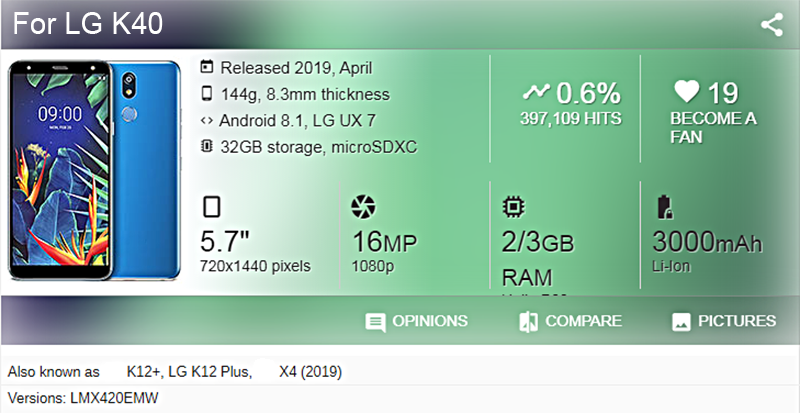Viewport: 800px width, 413px height.
Task: Click the share icon in header
Action: point(771,25)
